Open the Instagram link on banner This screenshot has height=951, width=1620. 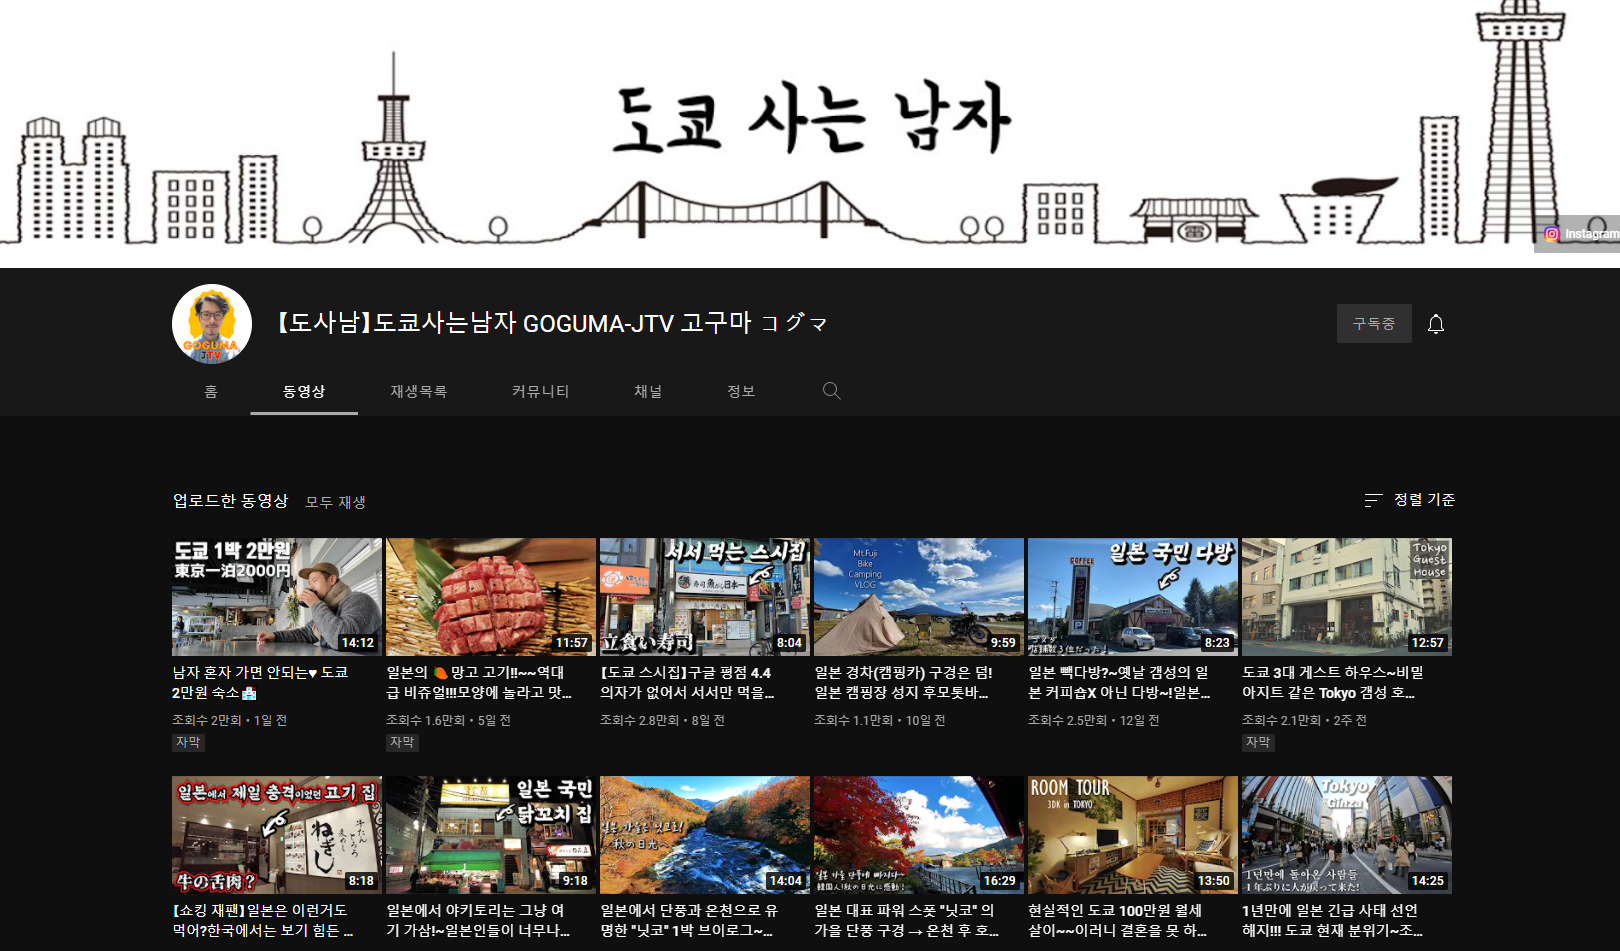coord(1580,234)
